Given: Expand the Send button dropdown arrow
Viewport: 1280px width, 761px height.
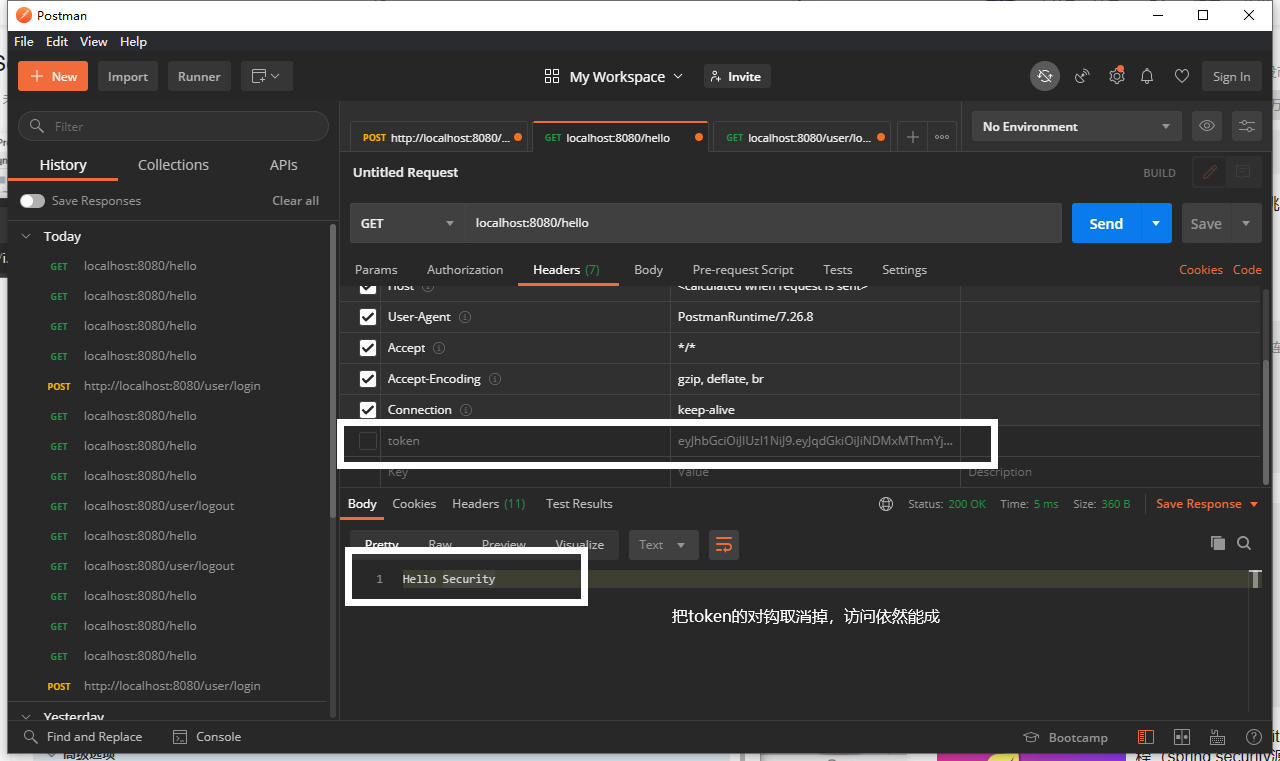Looking at the screenshot, I should click(1157, 223).
